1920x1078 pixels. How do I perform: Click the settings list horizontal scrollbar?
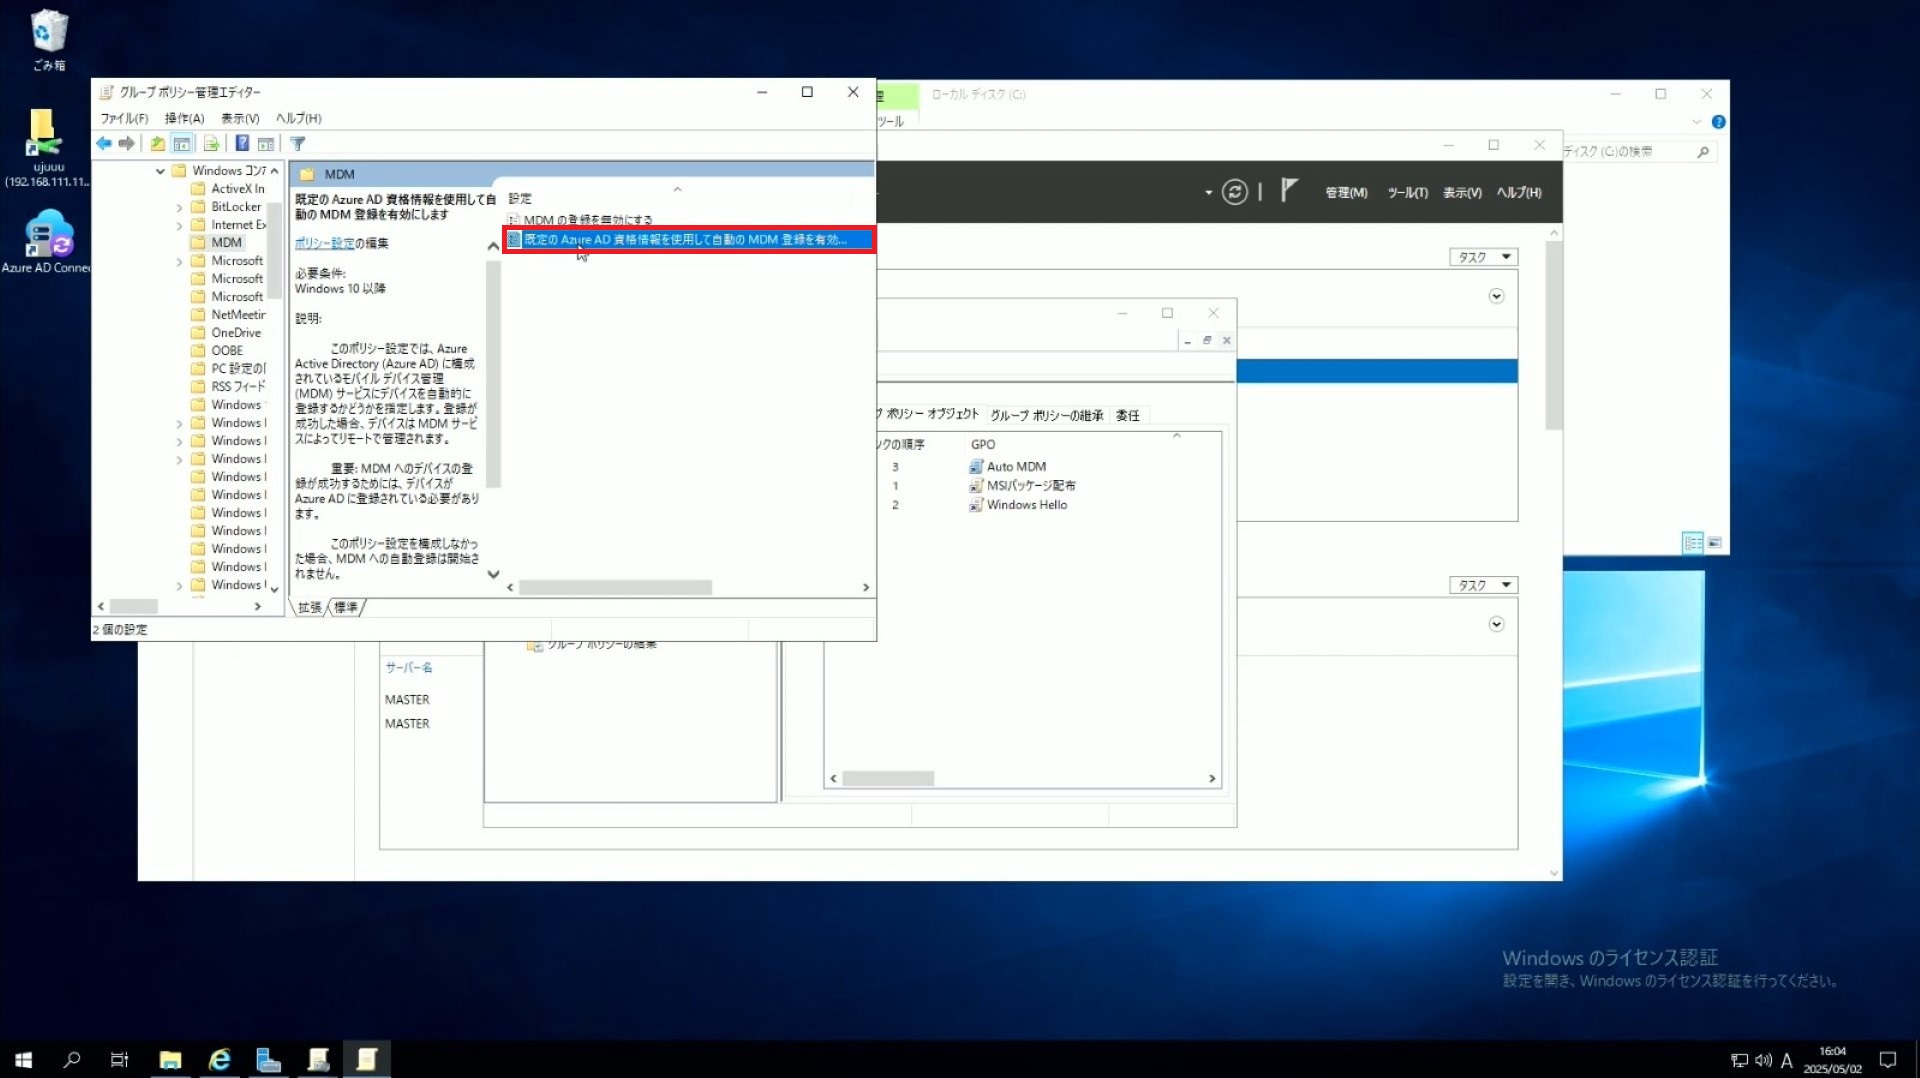(615, 588)
